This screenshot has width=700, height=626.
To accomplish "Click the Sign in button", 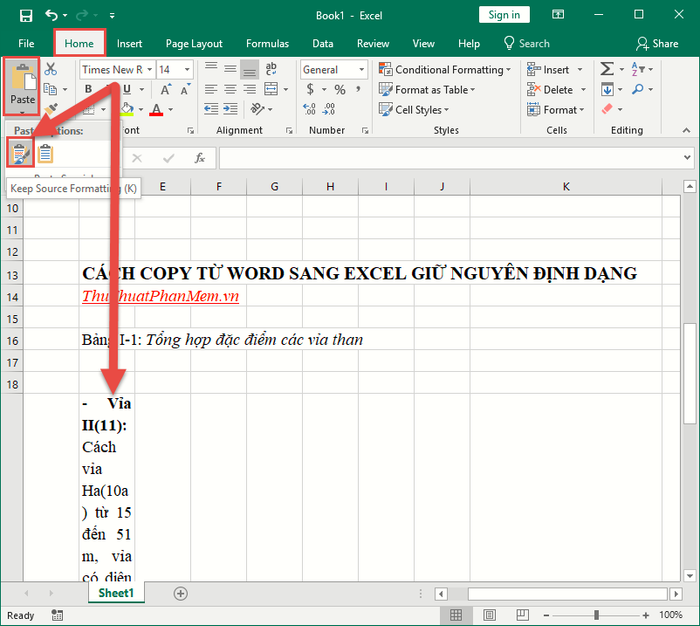I will [504, 15].
